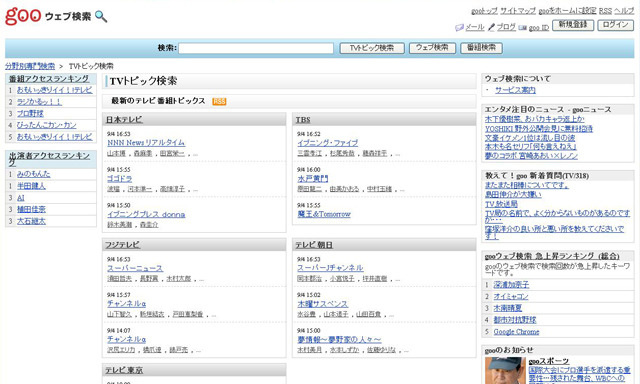Click the 日本テレビ section heading
Screen dimensions: 640x384
tap(124, 120)
